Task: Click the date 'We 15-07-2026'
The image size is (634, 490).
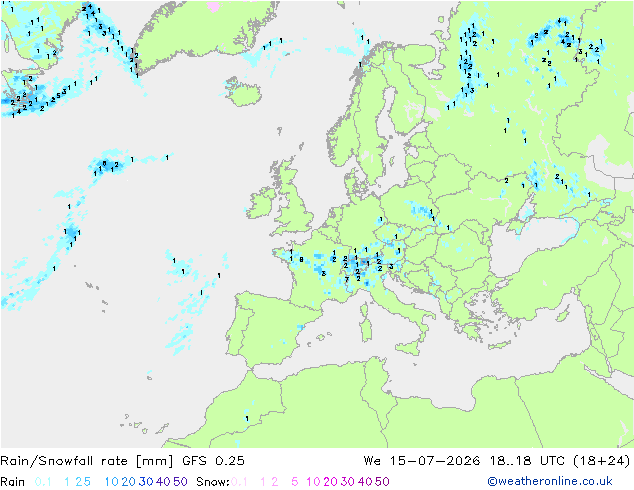Action: [422, 461]
